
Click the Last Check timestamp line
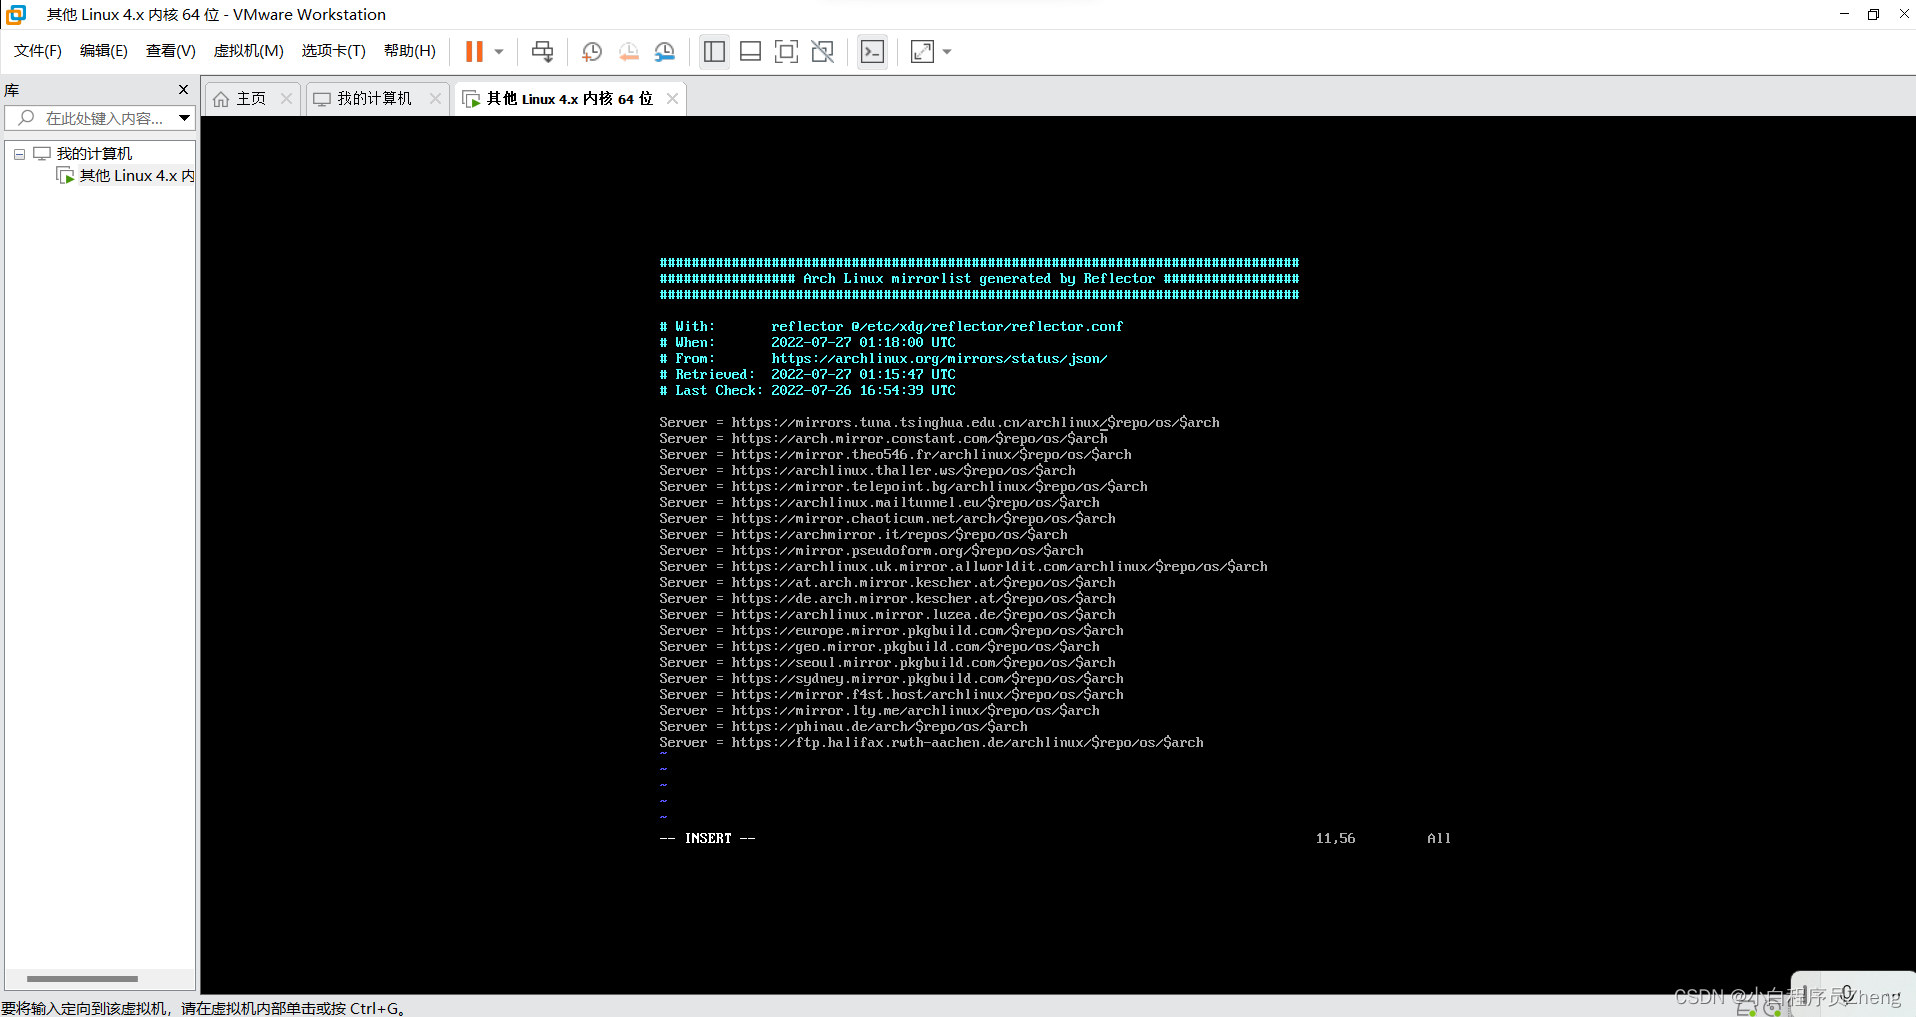tap(807, 391)
